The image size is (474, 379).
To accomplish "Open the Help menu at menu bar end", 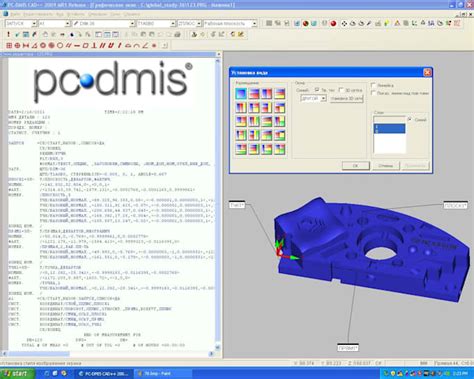I will point(132,14).
